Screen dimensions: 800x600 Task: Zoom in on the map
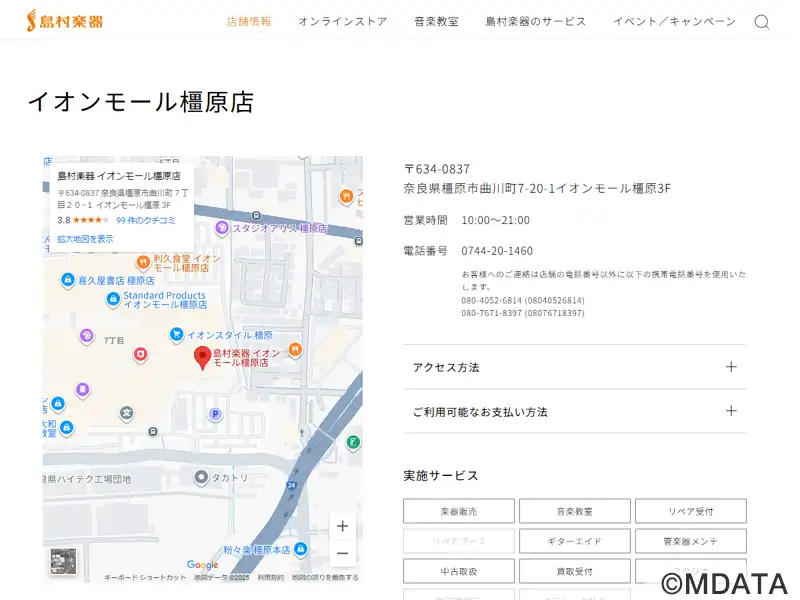coord(343,526)
